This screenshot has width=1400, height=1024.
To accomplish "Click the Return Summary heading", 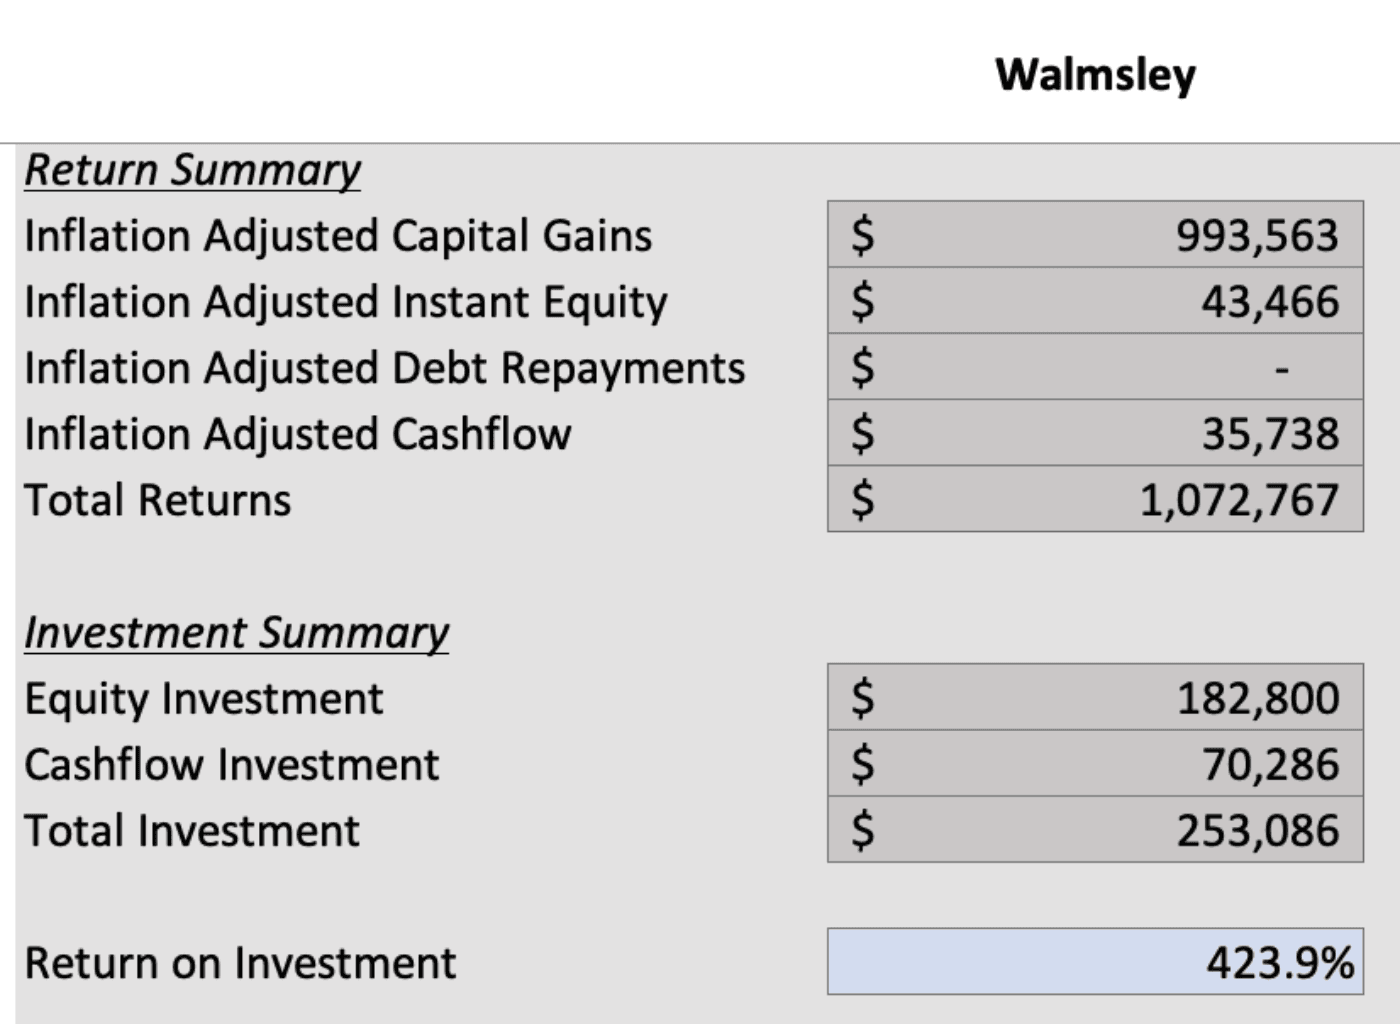I will pyautogui.click(x=192, y=170).
